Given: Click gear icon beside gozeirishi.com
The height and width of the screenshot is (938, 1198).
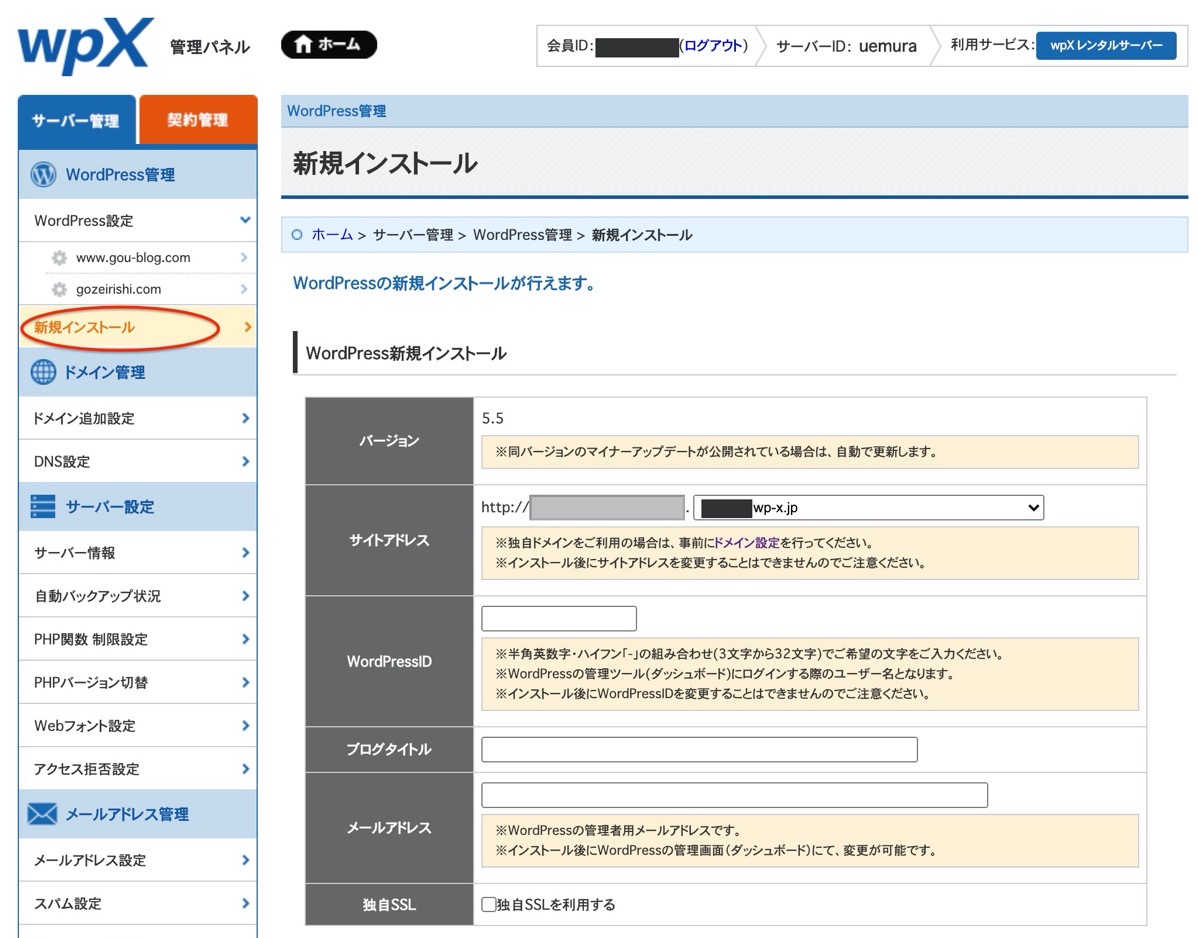Looking at the screenshot, I should (x=59, y=289).
